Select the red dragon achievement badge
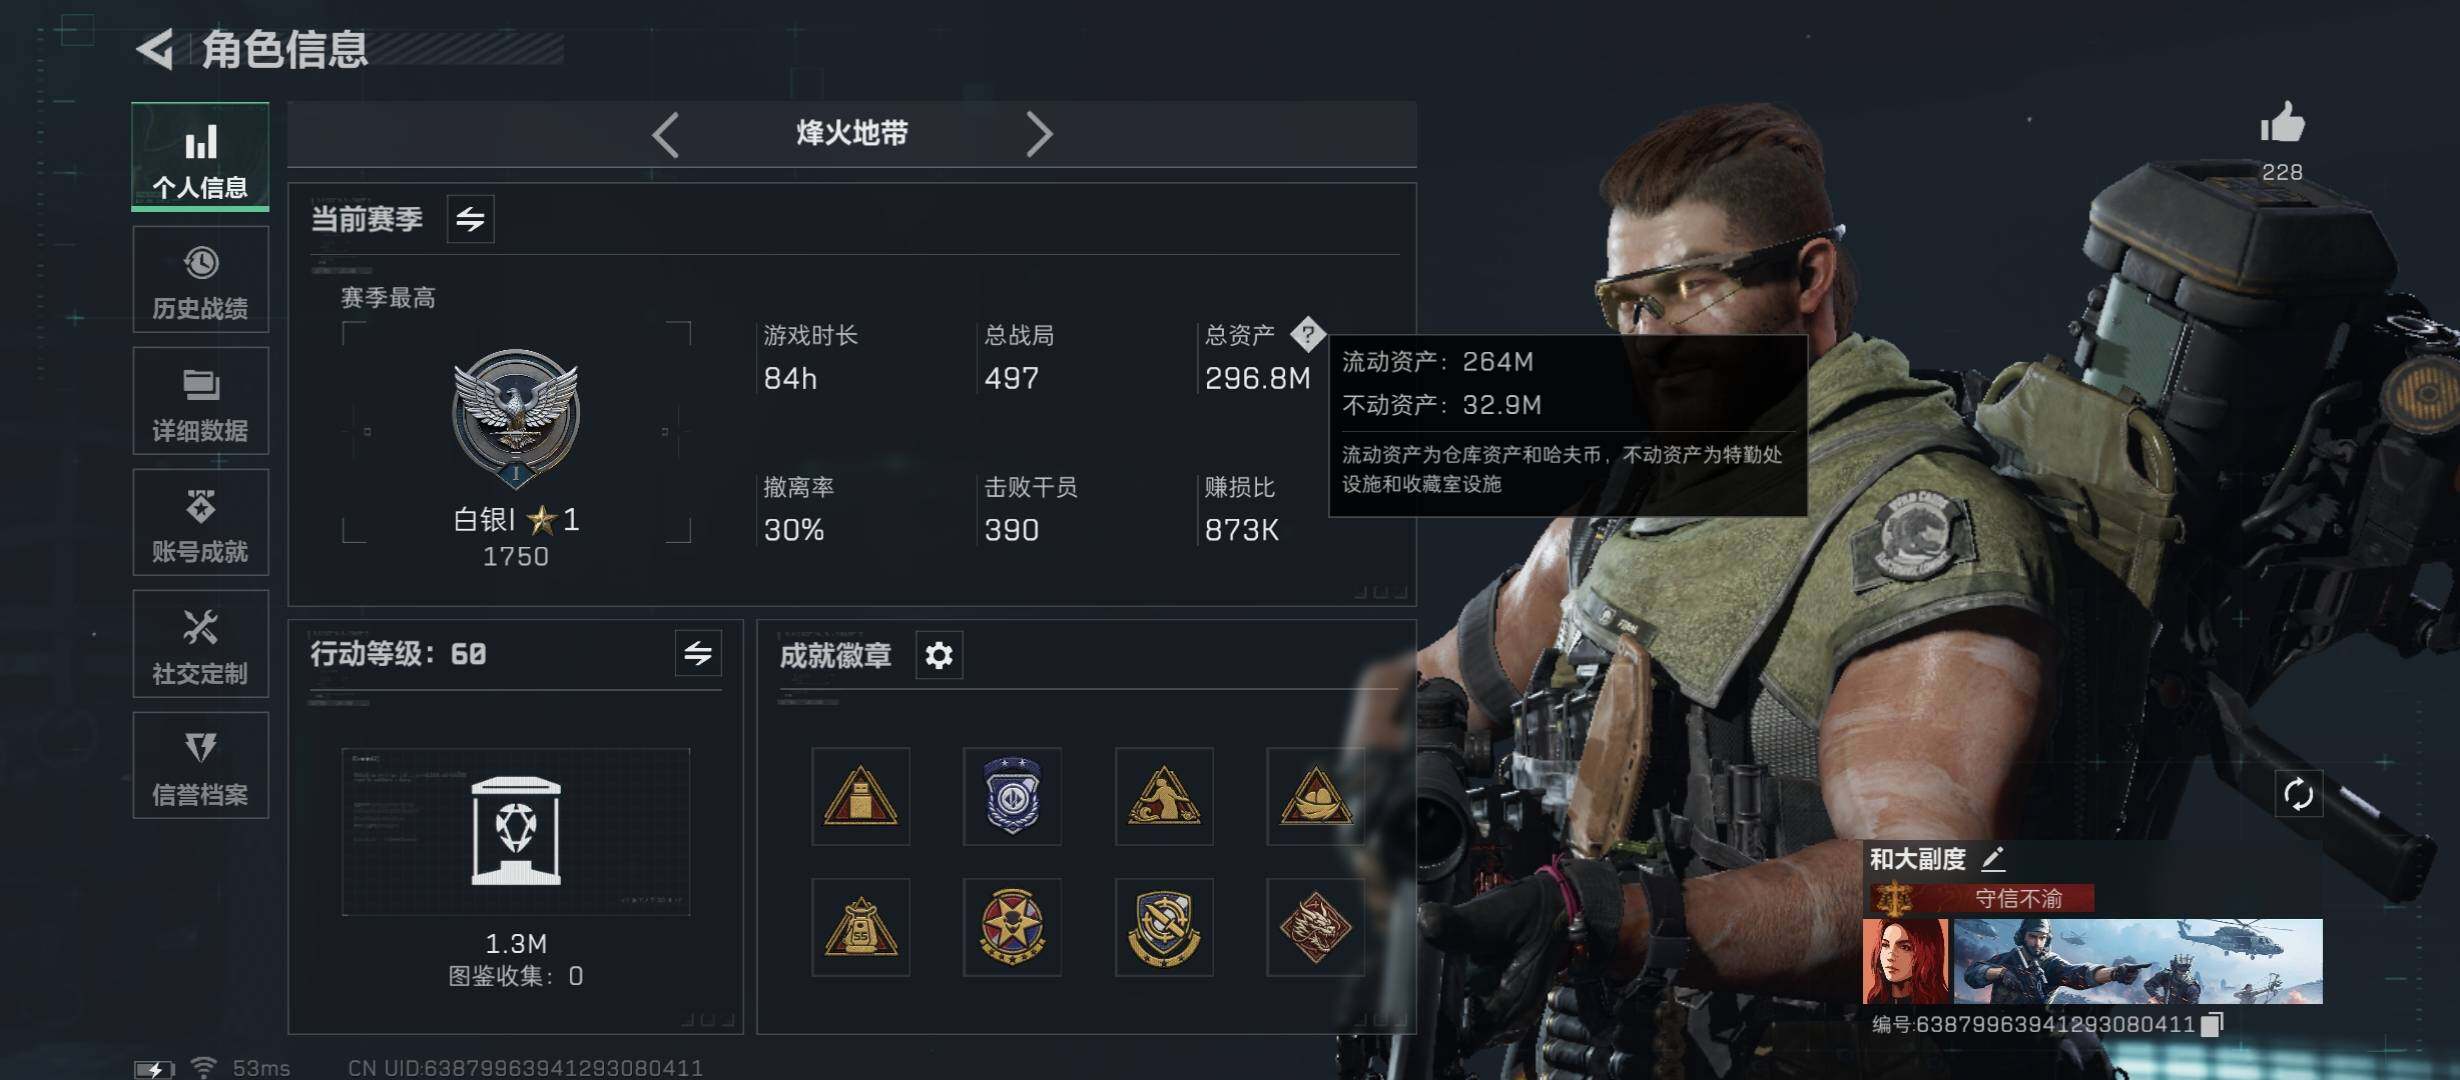The height and width of the screenshot is (1080, 2460). [1315, 927]
